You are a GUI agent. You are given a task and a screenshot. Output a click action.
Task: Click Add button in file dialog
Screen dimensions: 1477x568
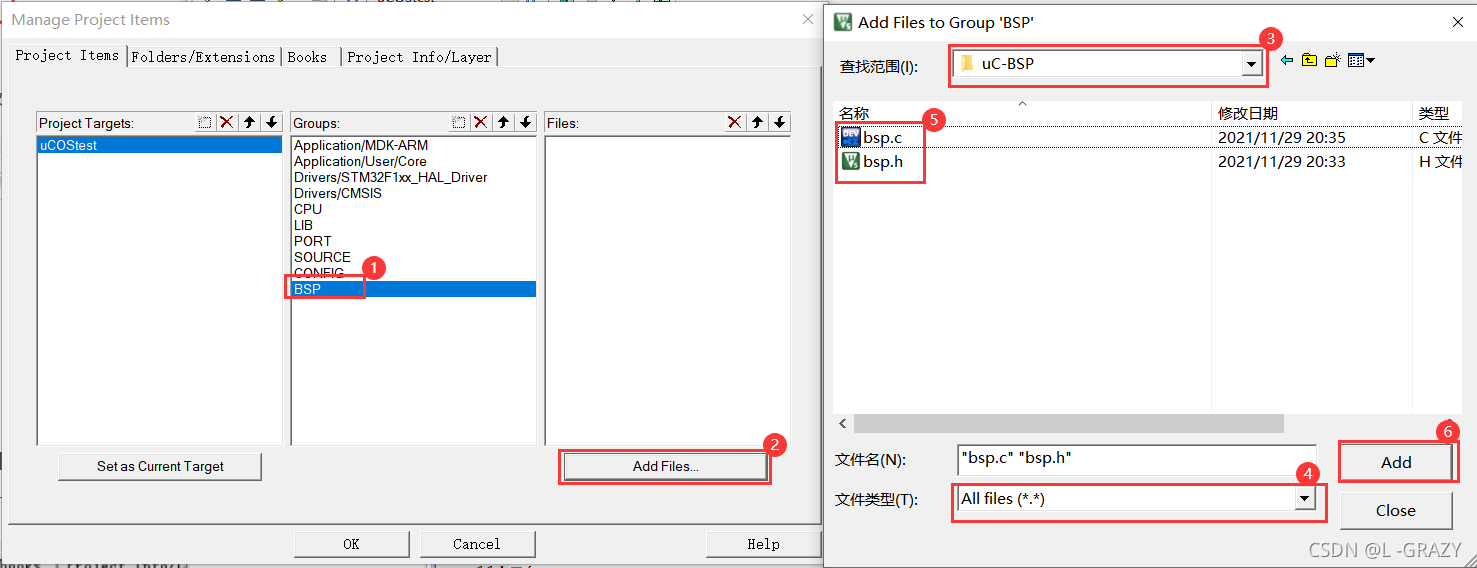click(1396, 462)
